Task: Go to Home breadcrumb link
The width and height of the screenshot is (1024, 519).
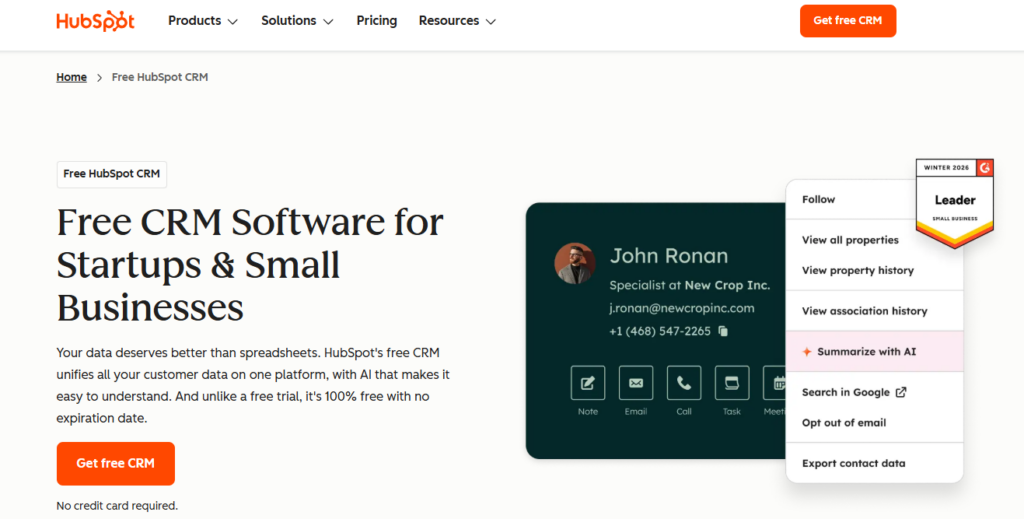Action: 71,77
